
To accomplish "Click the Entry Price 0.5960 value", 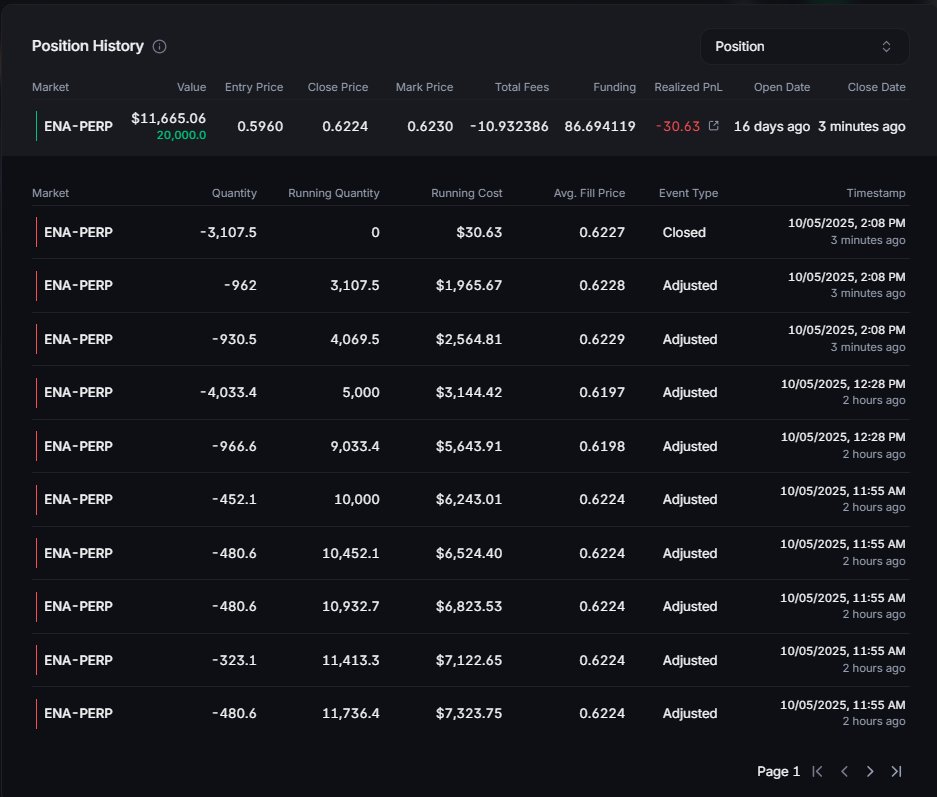I will pyautogui.click(x=260, y=126).
